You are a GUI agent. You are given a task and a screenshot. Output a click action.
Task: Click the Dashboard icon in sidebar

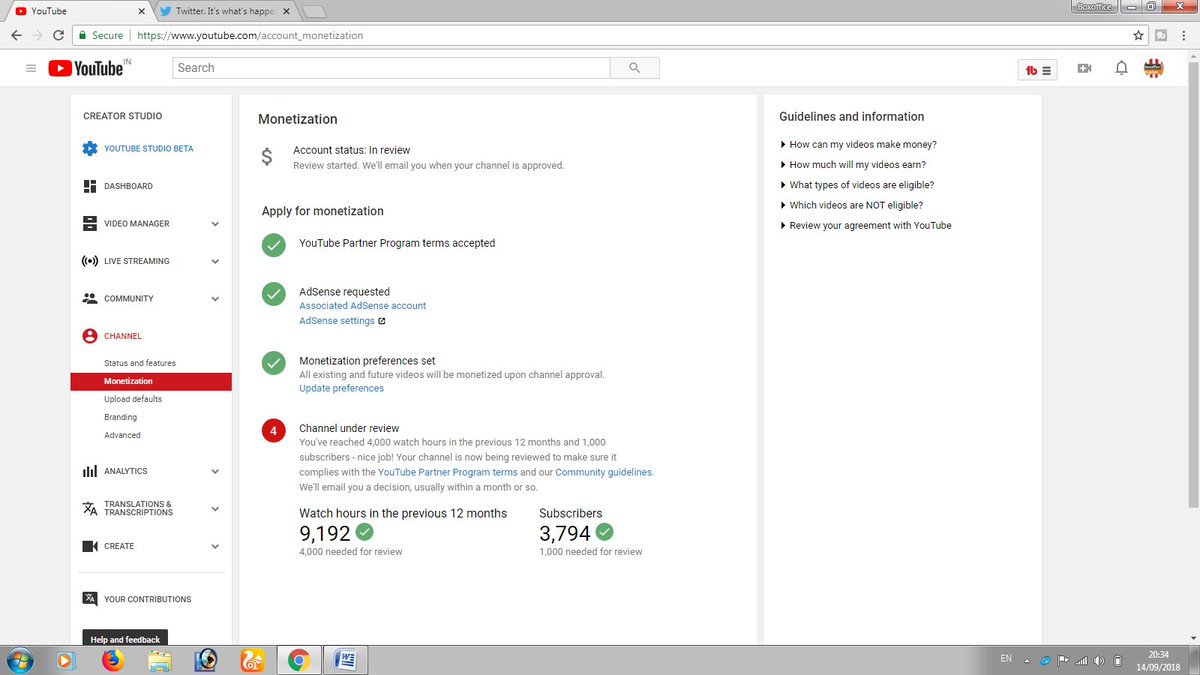point(90,186)
